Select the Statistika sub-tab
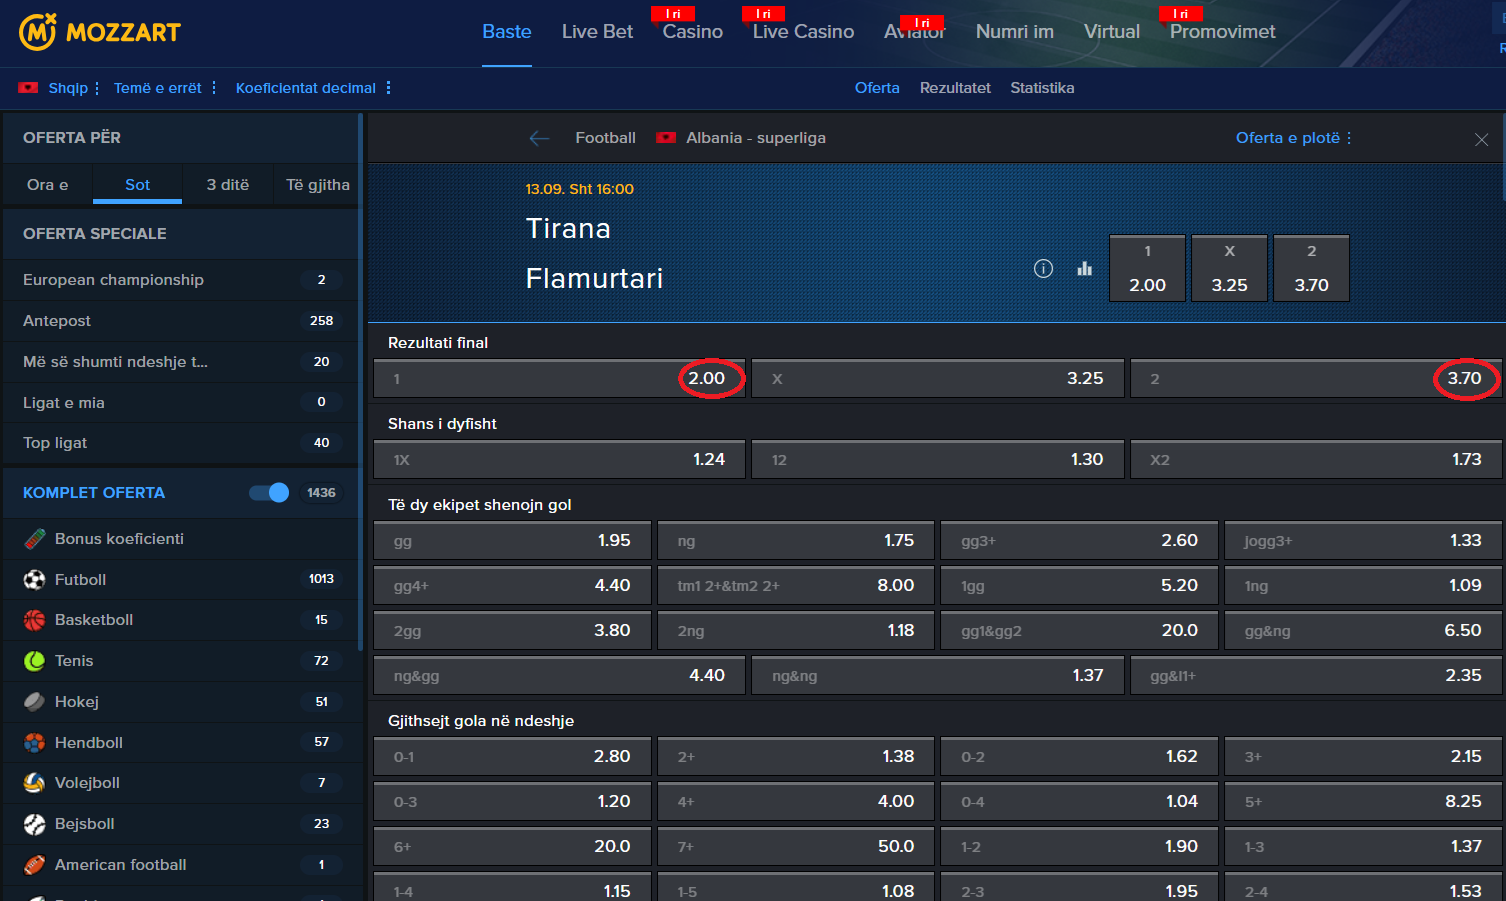1506x901 pixels. (1042, 88)
